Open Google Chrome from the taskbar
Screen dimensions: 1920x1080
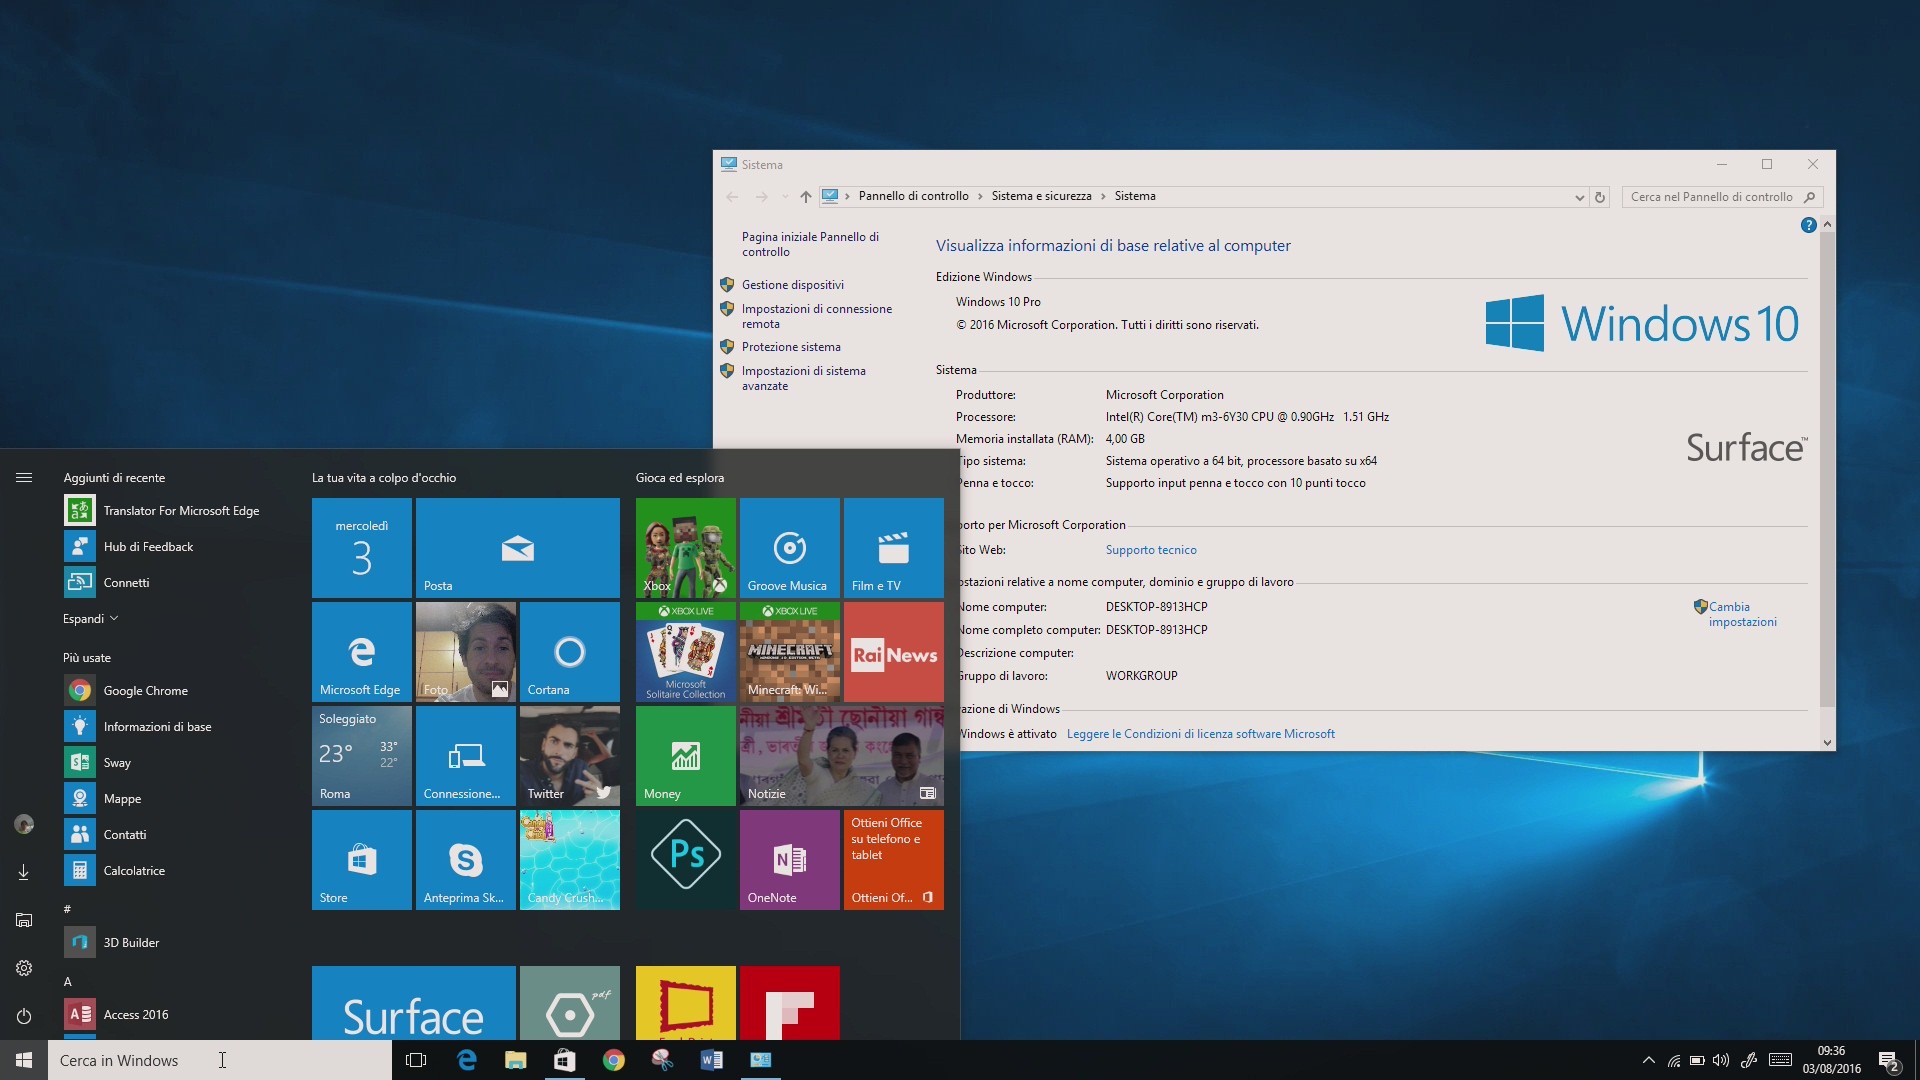click(613, 1059)
